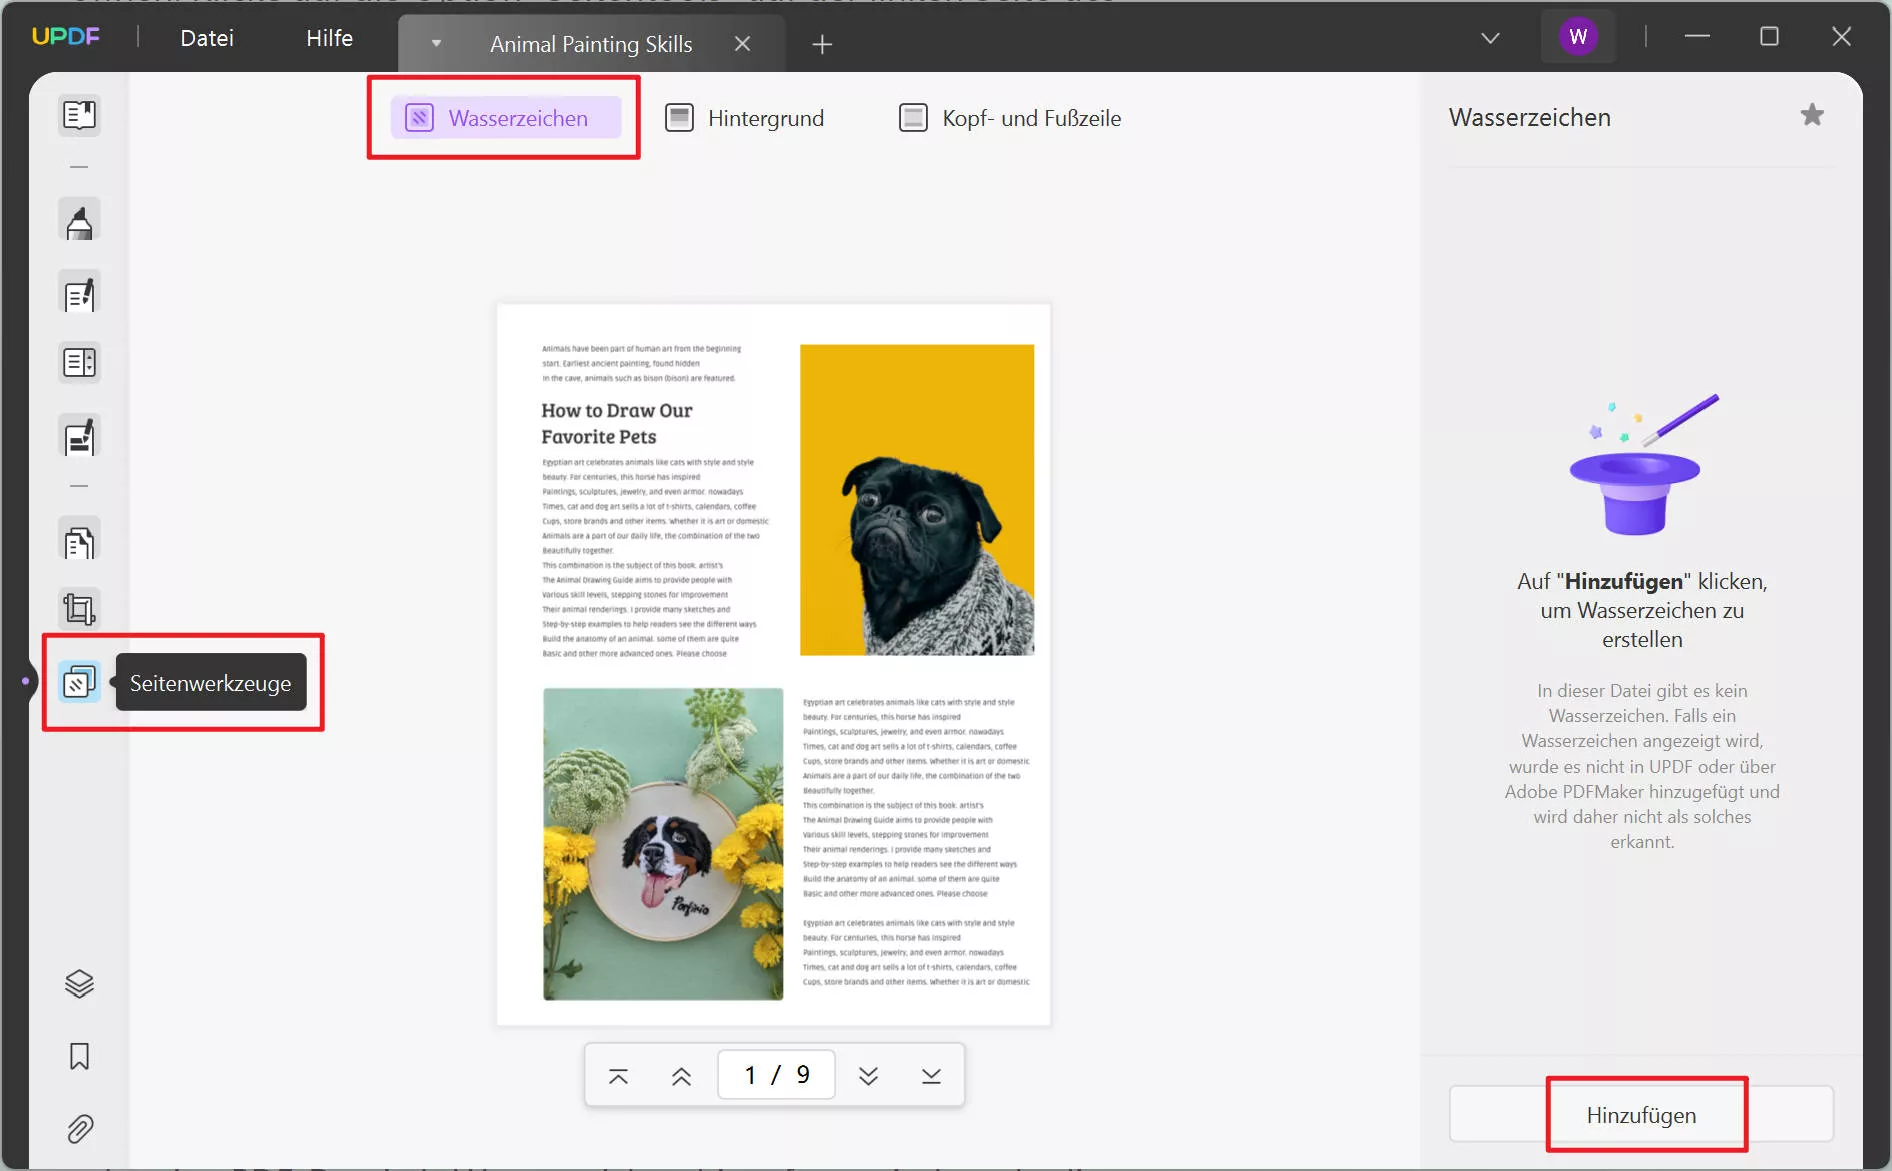The height and width of the screenshot is (1171, 1892).
Task: Close the Animal Painting Skills tab
Action: pyautogui.click(x=742, y=44)
